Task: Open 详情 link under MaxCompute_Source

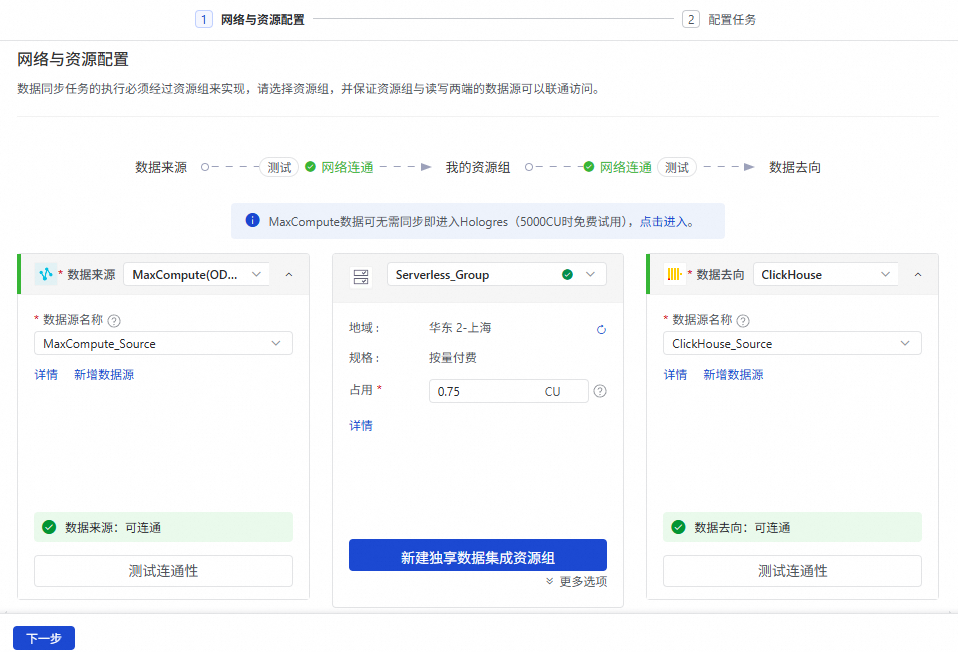Action: 46,375
